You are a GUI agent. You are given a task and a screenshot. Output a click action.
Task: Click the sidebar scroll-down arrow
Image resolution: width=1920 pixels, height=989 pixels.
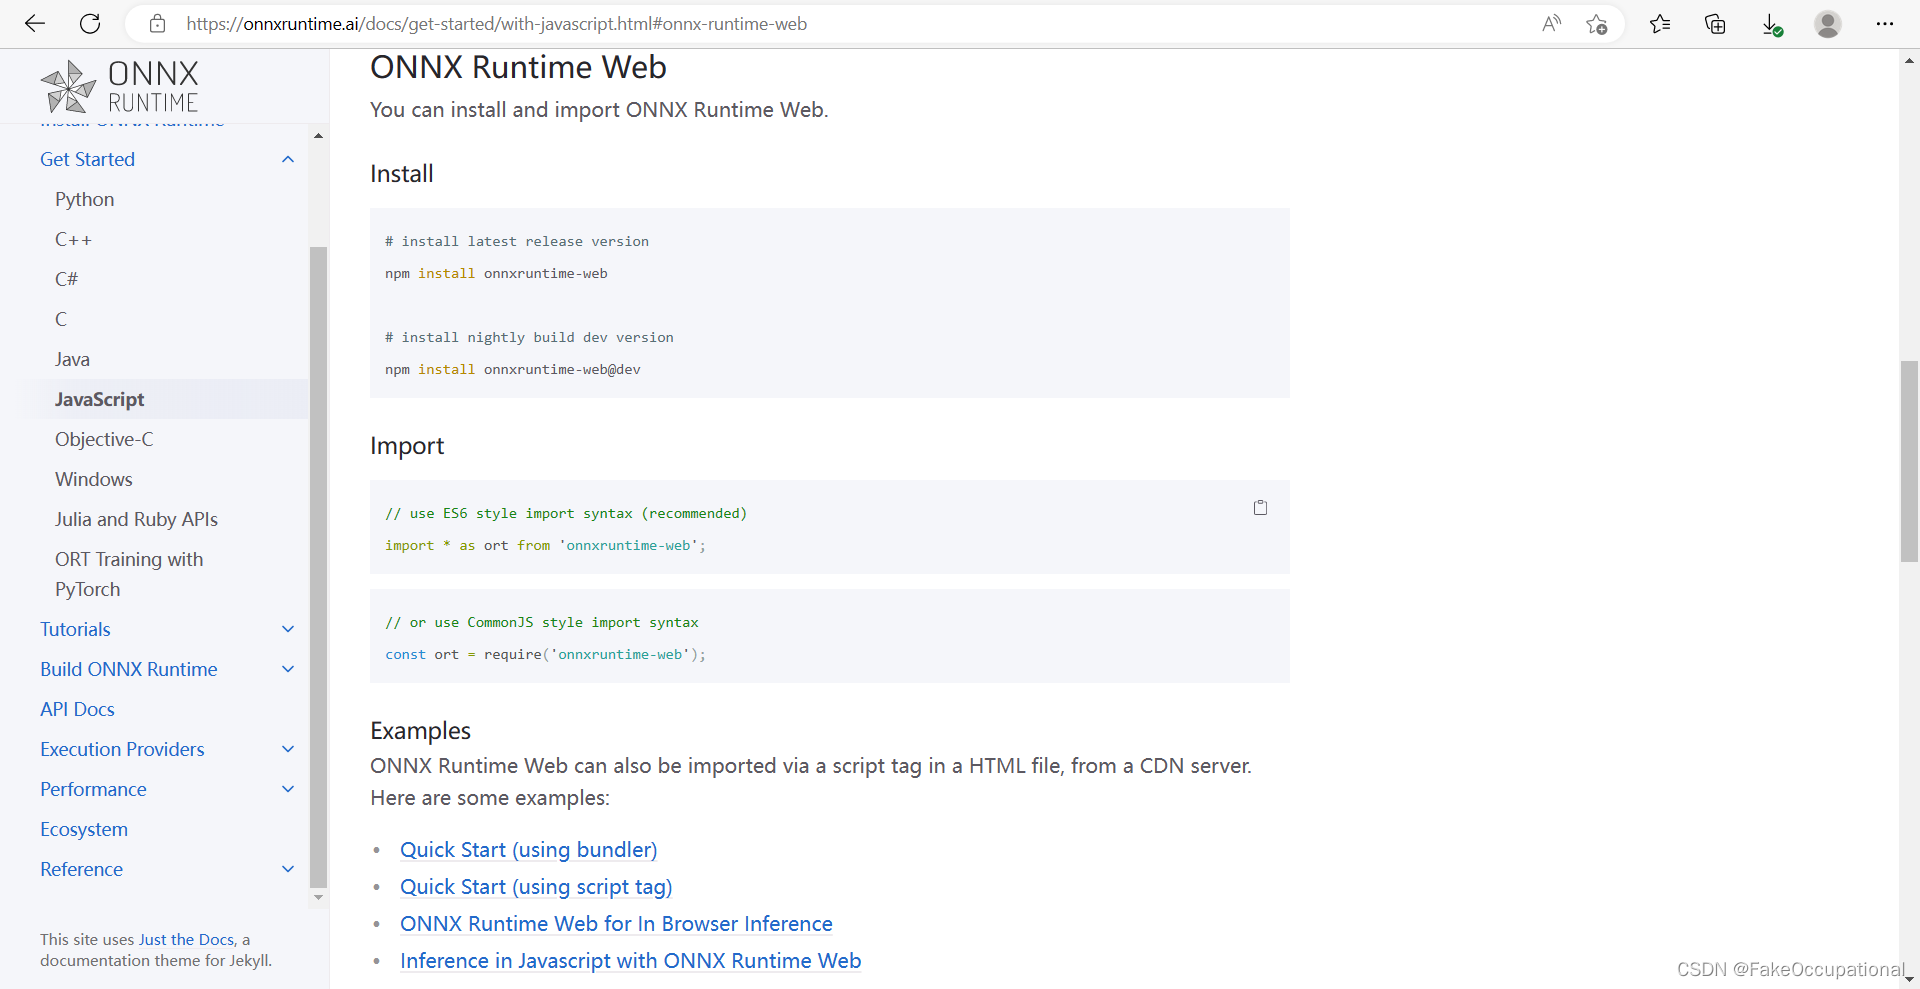(318, 897)
